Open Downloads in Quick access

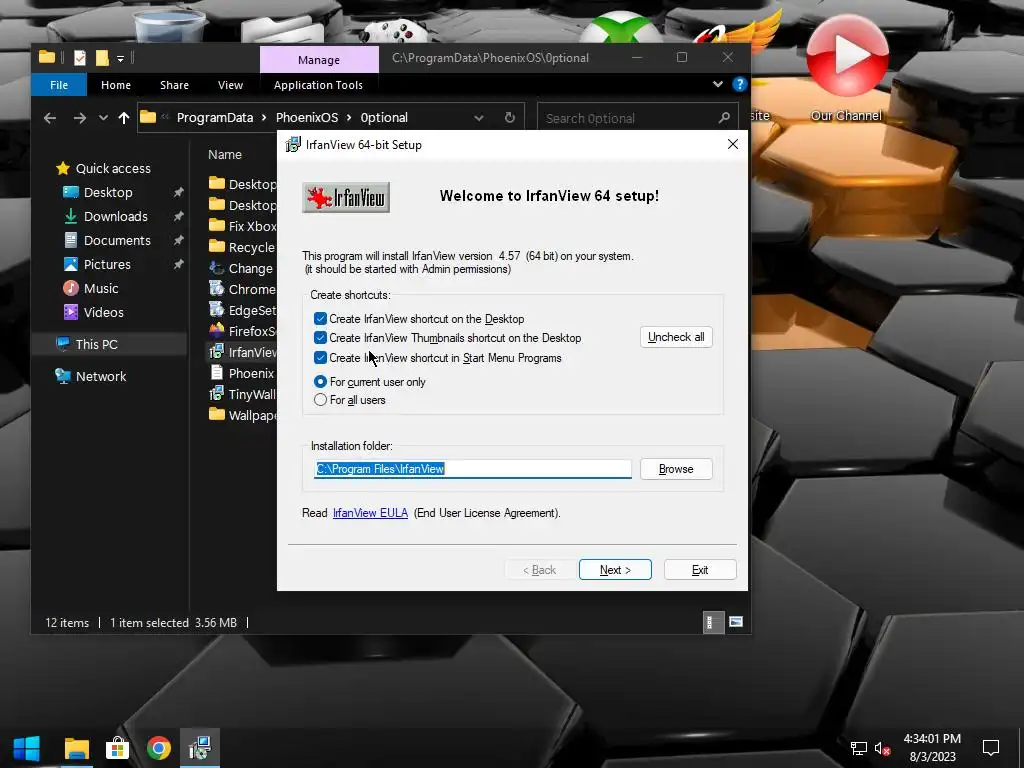(x=116, y=216)
